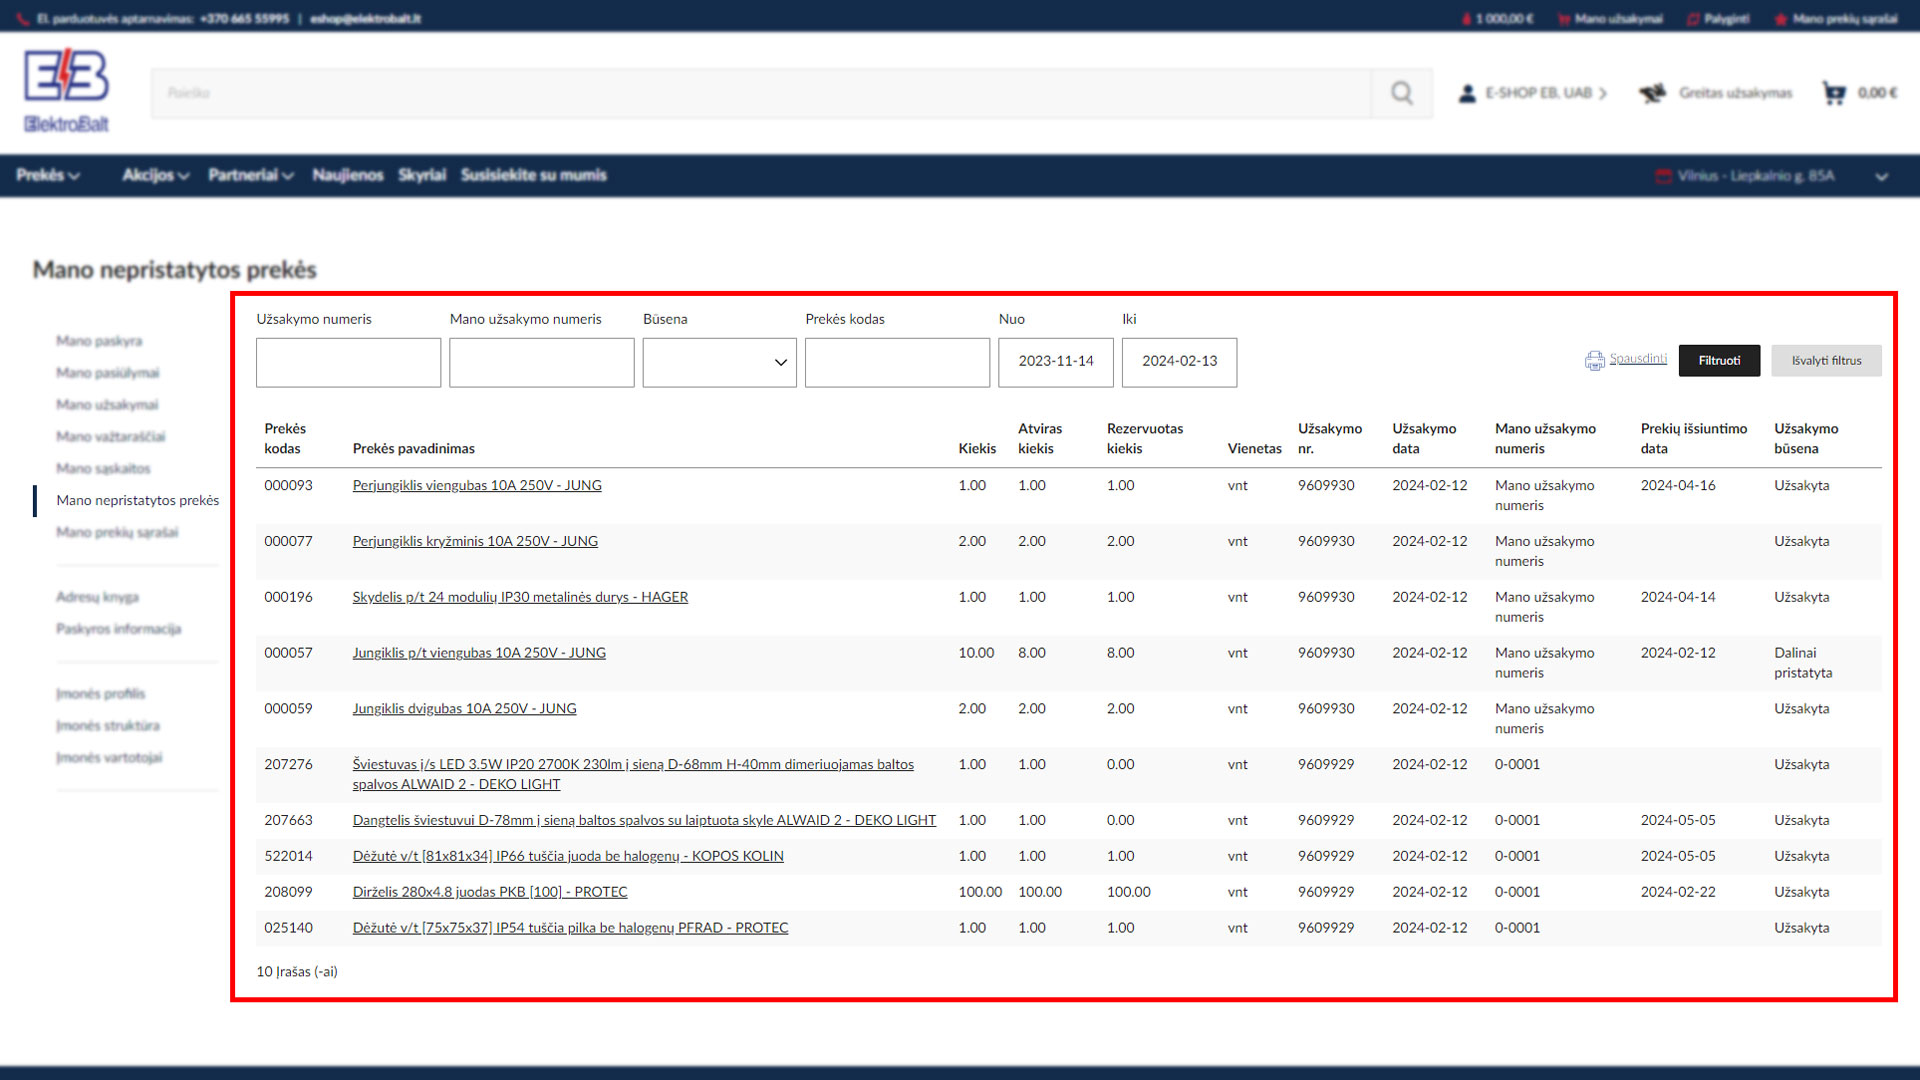This screenshot has width=1920, height=1080.
Task: Open the Naujienos menu item
Action: coord(347,175)
